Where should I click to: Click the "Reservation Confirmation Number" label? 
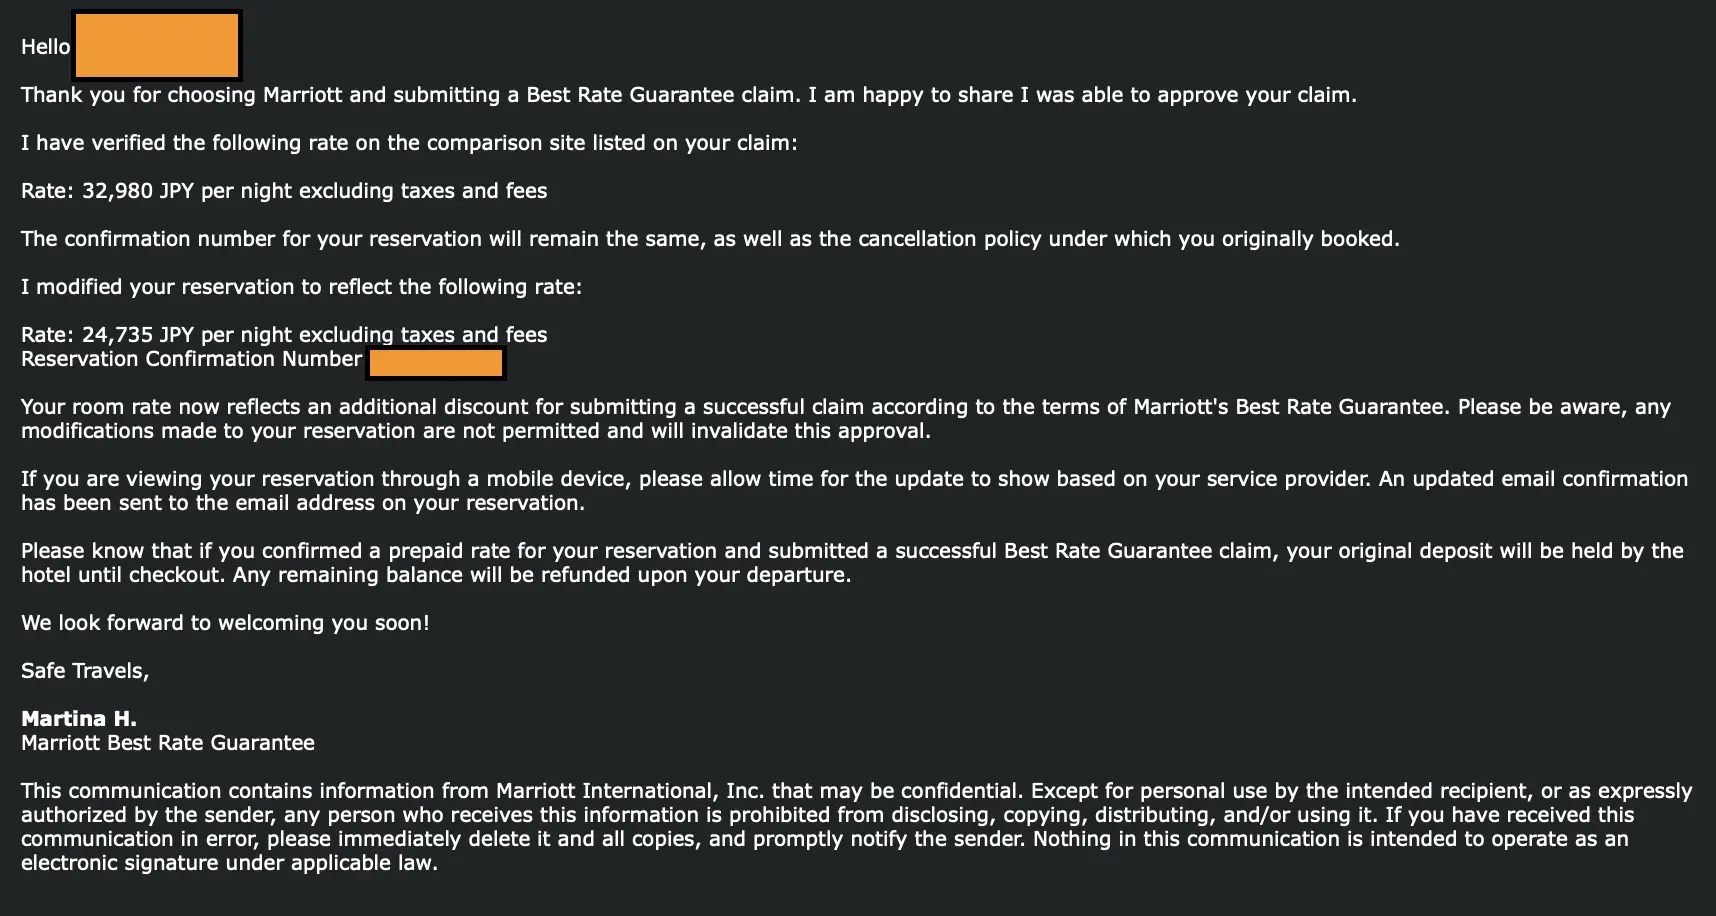(191, 359)
